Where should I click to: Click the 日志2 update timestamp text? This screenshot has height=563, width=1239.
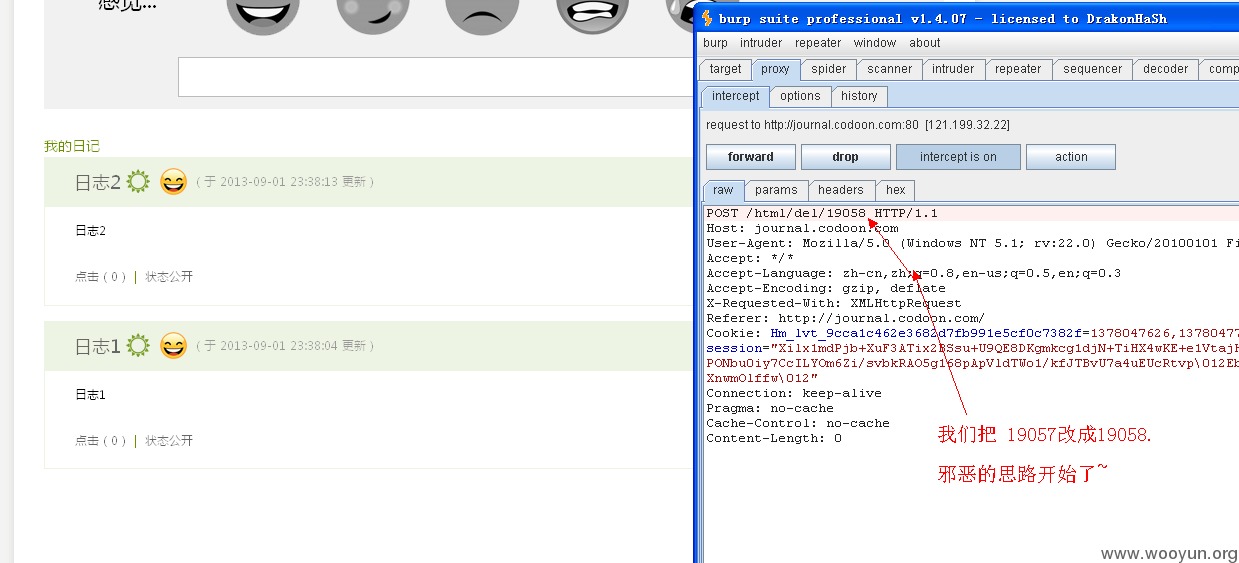[285, 182]
